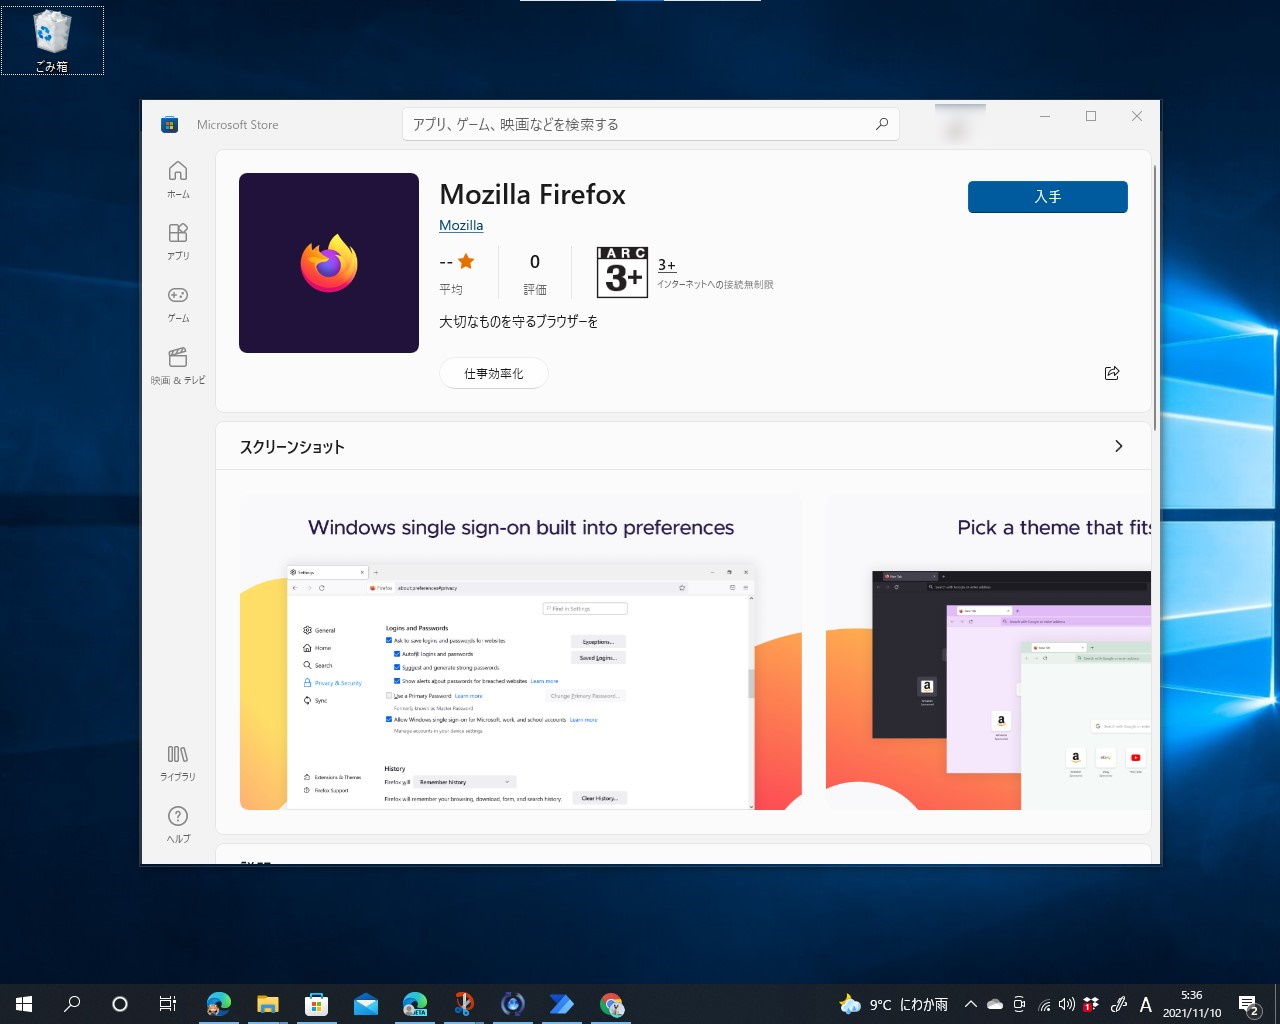The image size is (1280, 1024).
Task: Open the ホーム item in the sidebar
Action: [x=177, y=178]
